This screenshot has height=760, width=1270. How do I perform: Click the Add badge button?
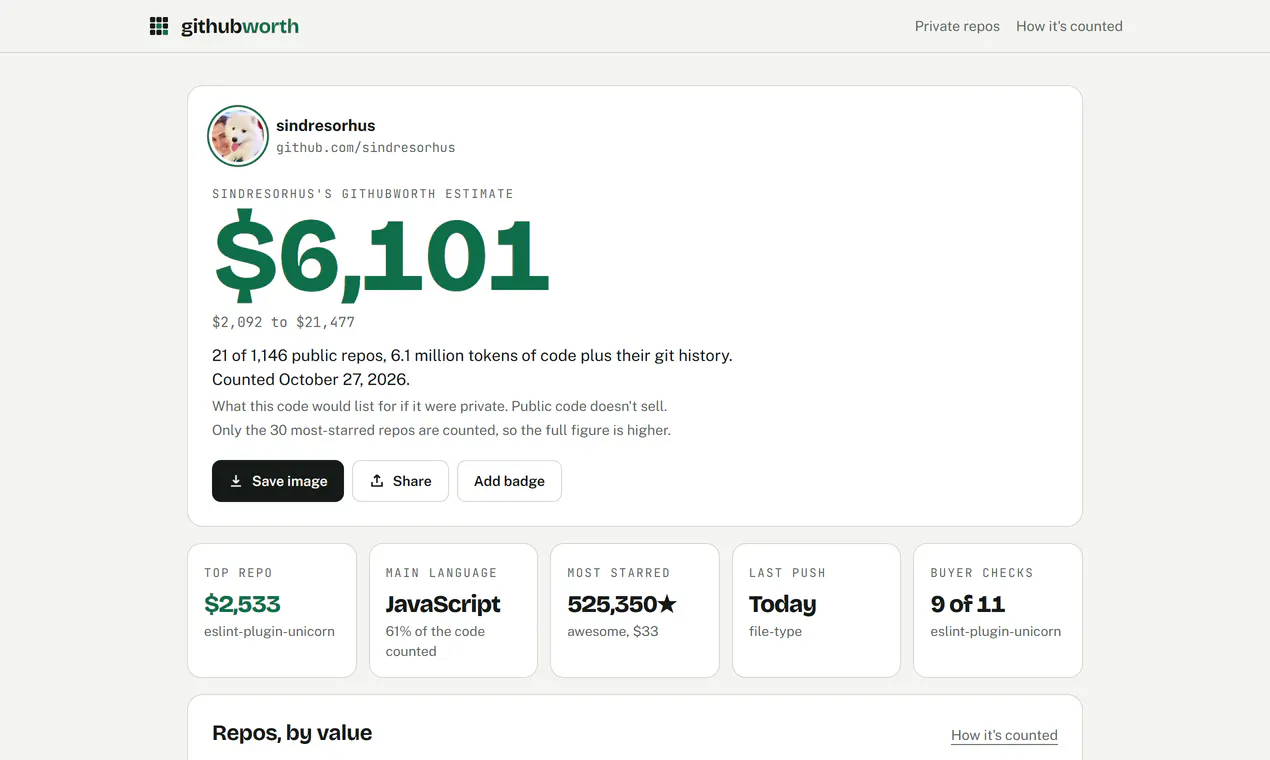509,481
